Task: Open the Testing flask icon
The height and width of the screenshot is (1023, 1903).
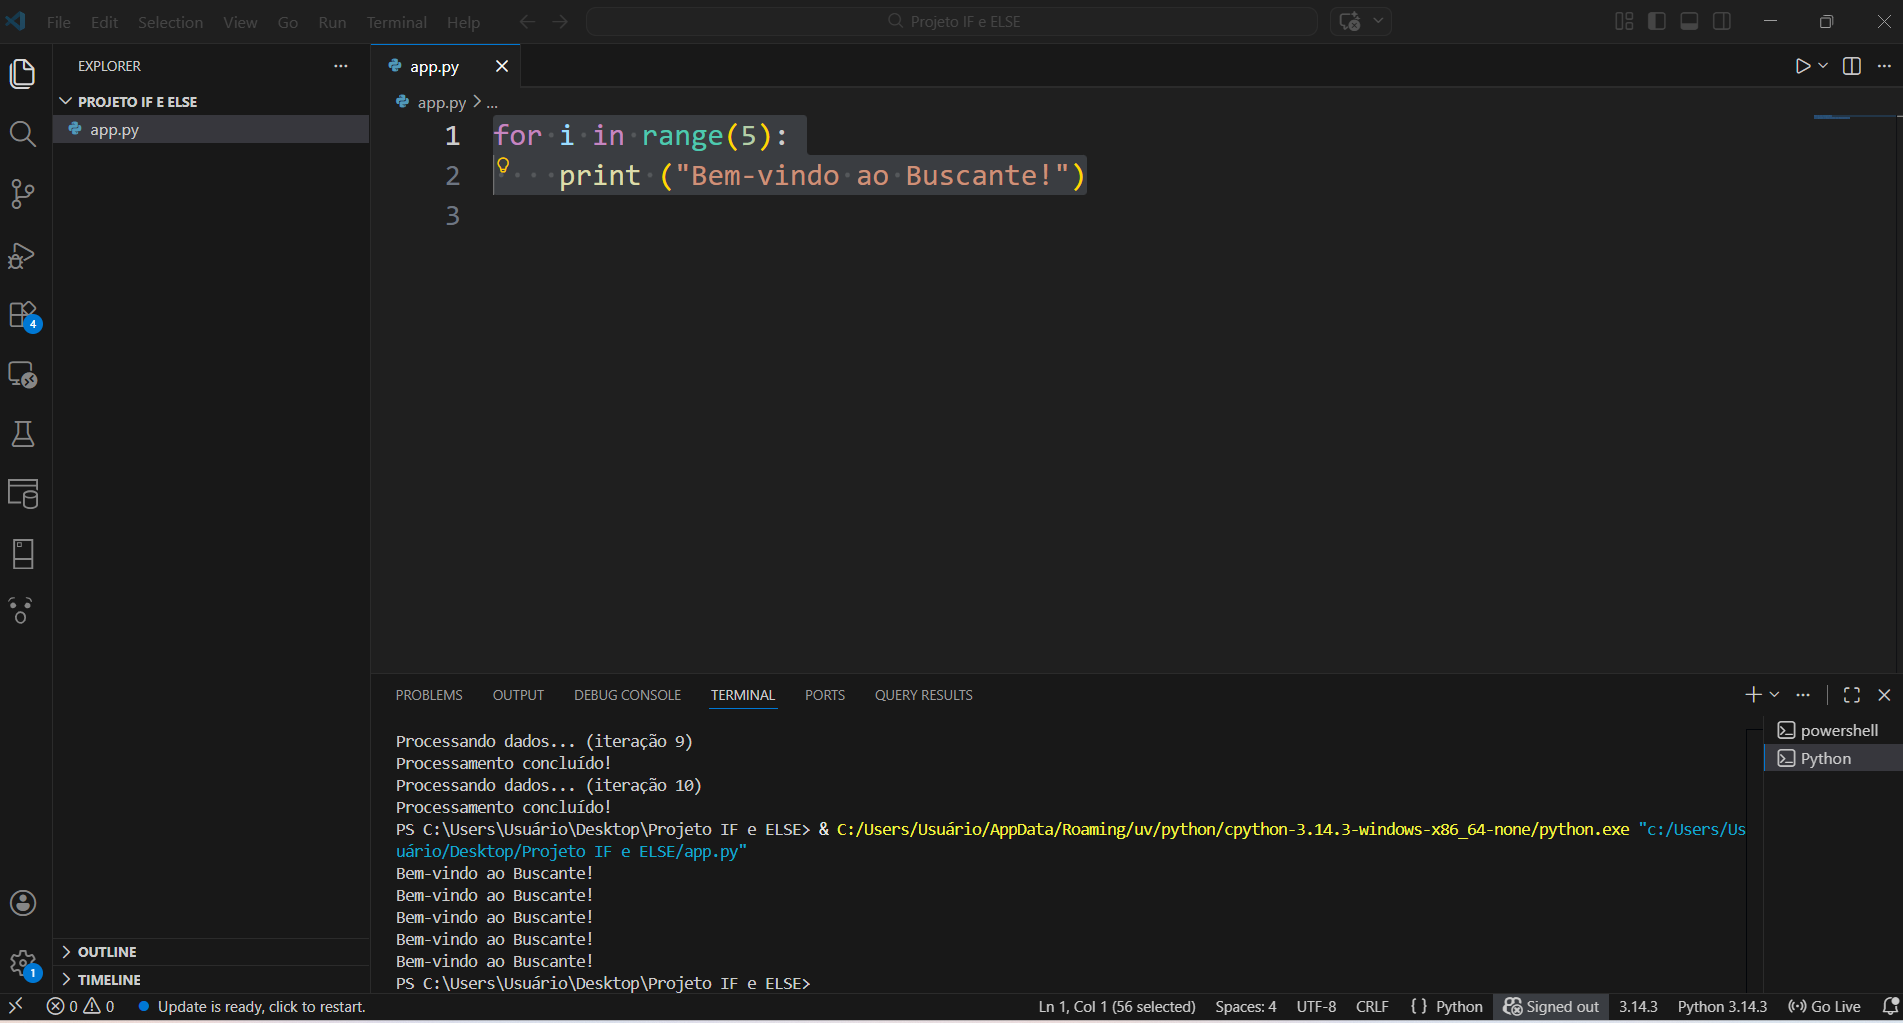Action: pyautogui.click(x=22, y=434)
